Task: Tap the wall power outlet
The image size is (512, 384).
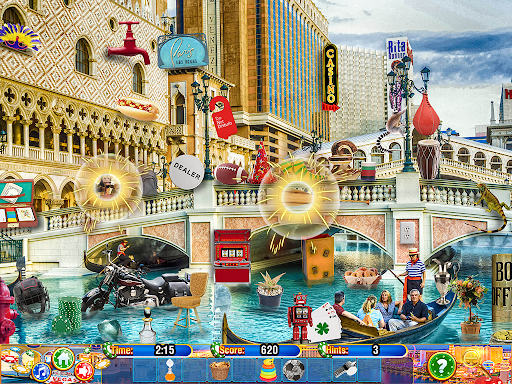Action: 407,233
